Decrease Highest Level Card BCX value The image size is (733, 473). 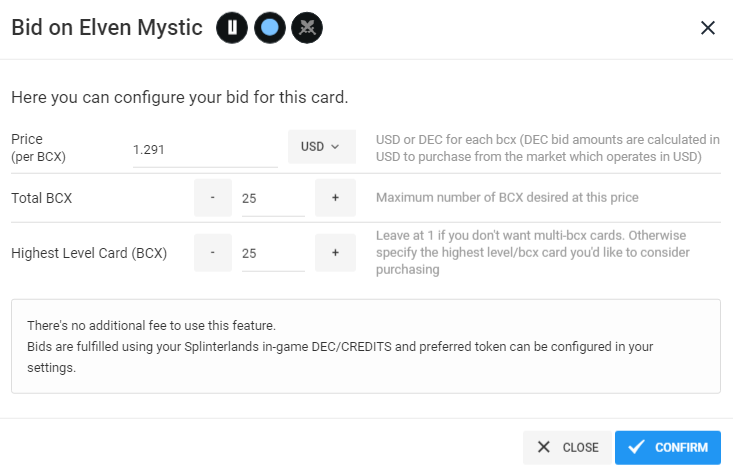[213, 253]
